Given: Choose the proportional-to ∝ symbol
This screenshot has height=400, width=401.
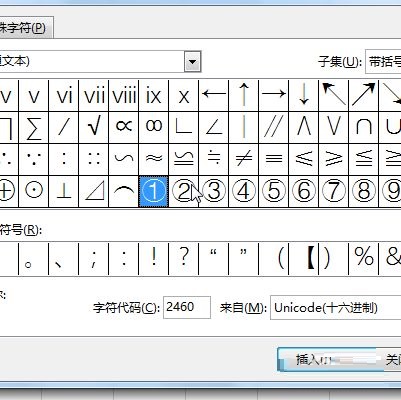Looking at the screenshot, I should [x=124, y=127].
